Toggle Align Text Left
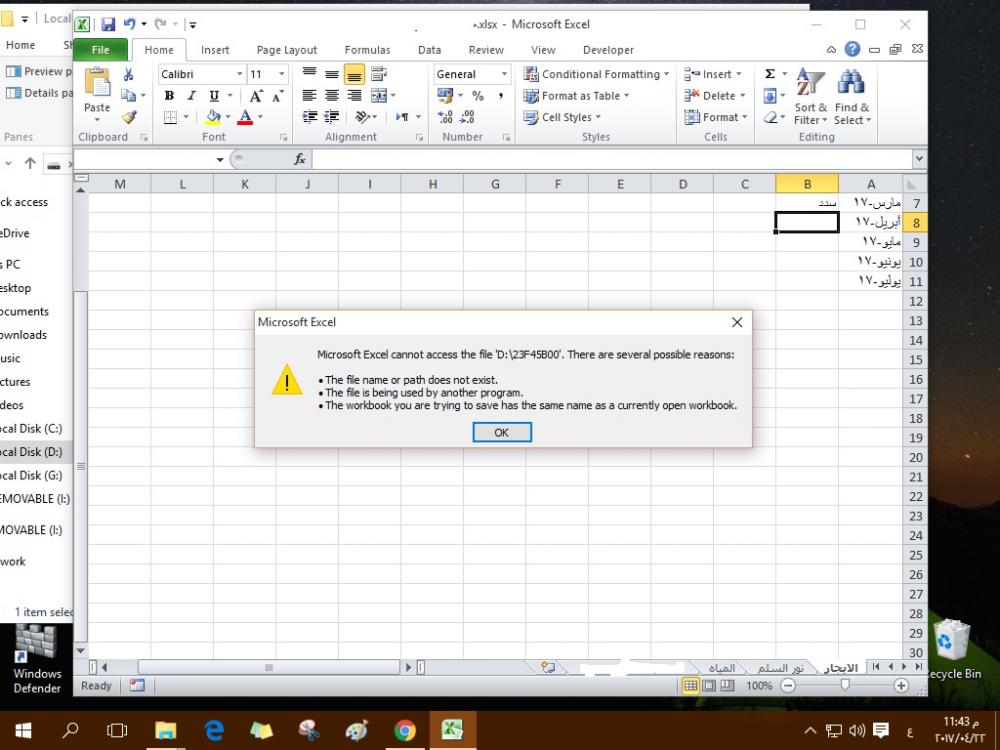The height and width of the screenshot is (750, 1000). tap(309, 96)
